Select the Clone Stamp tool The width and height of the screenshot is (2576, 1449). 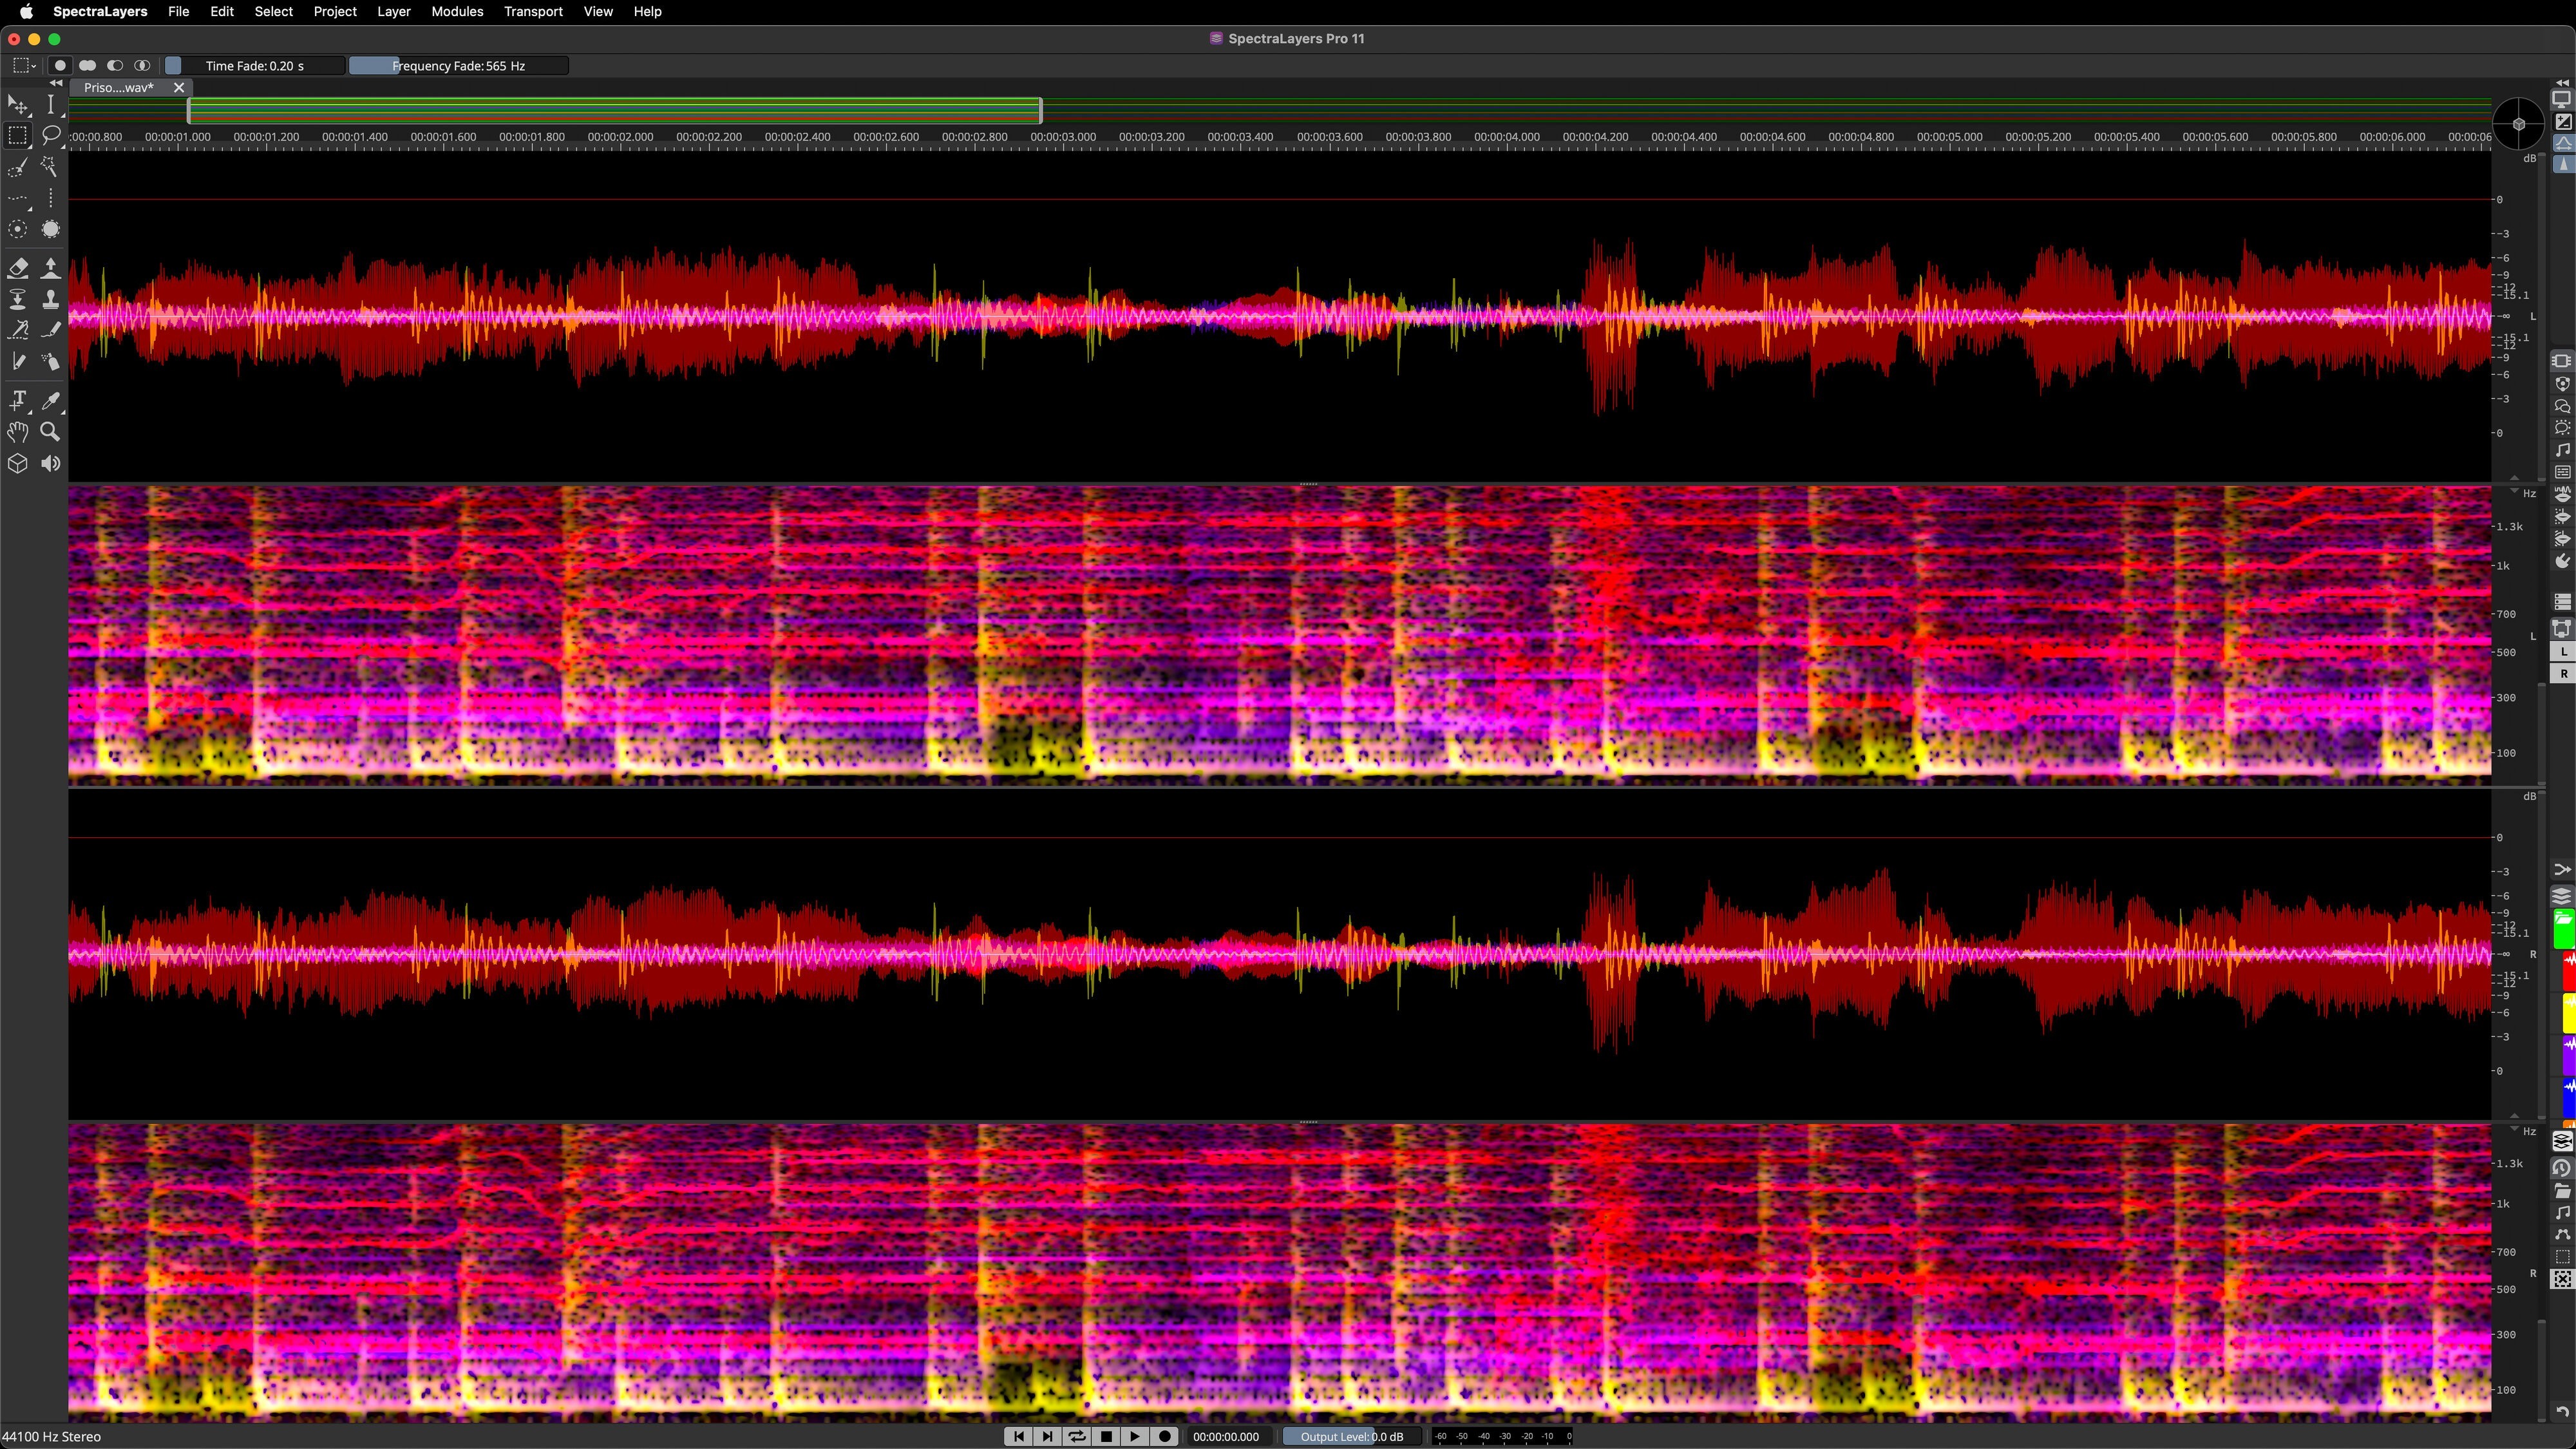click(x=51, y=298)
